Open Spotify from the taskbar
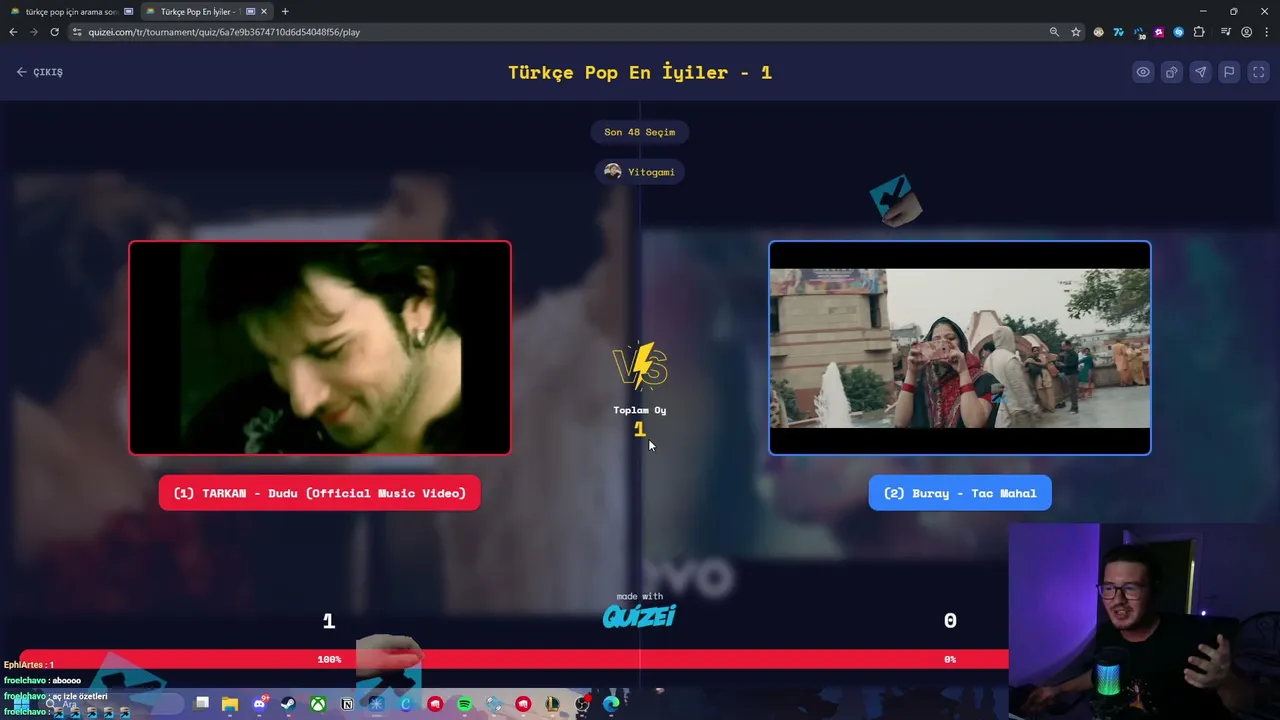The width and height of the screenshot is (1280, 720). pos(464,704)
